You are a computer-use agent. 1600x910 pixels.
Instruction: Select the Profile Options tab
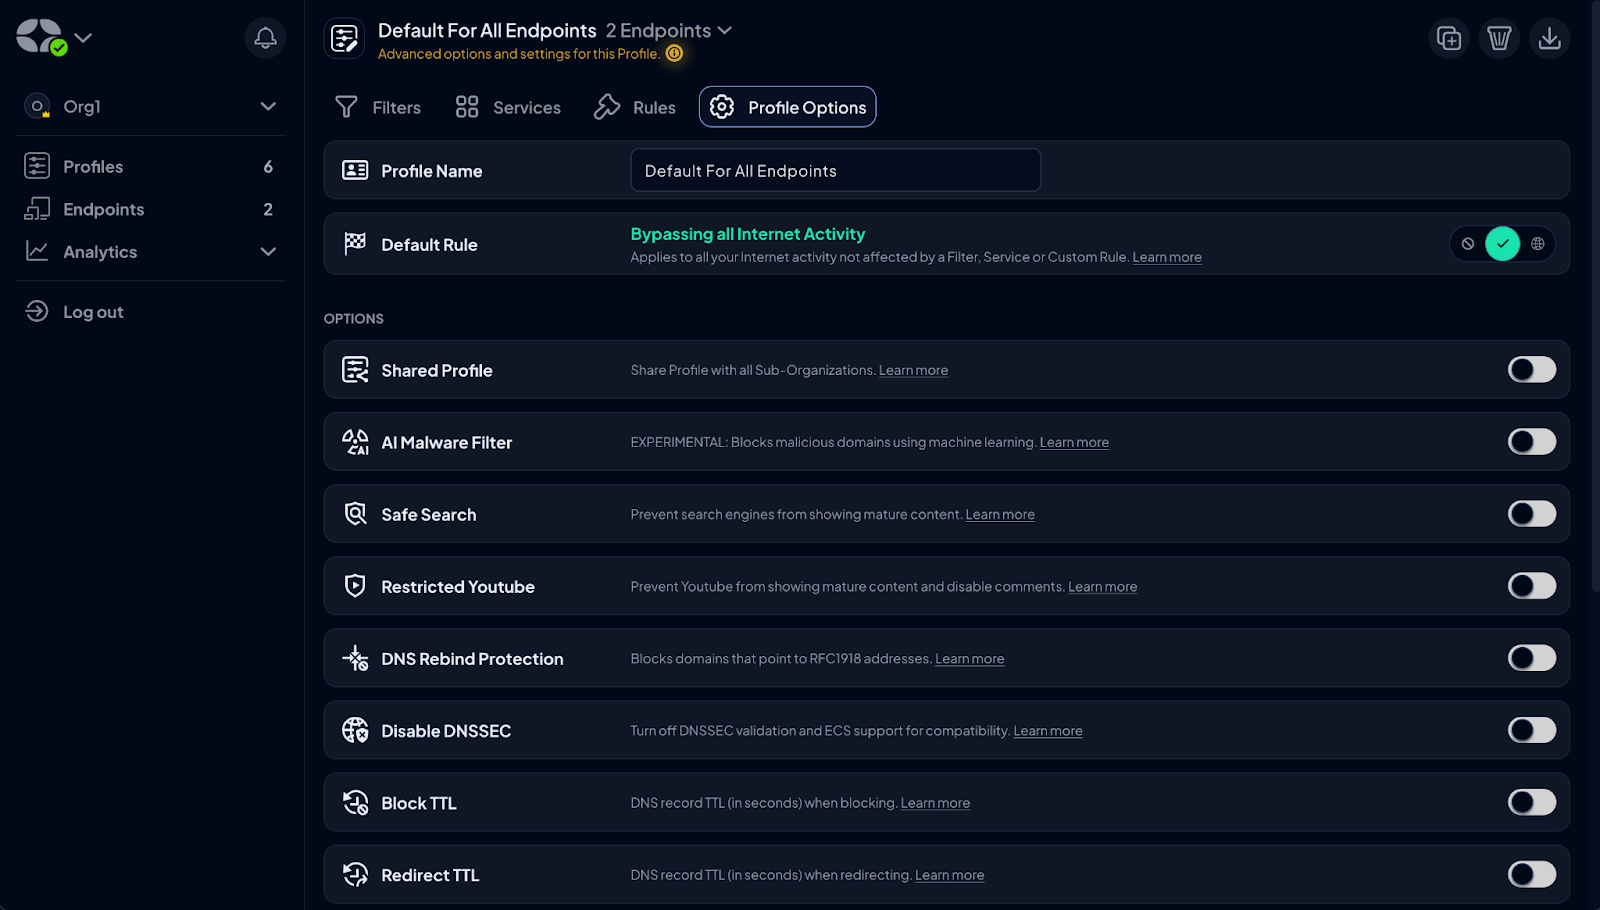pyautogui.click(x=787, y=107)
